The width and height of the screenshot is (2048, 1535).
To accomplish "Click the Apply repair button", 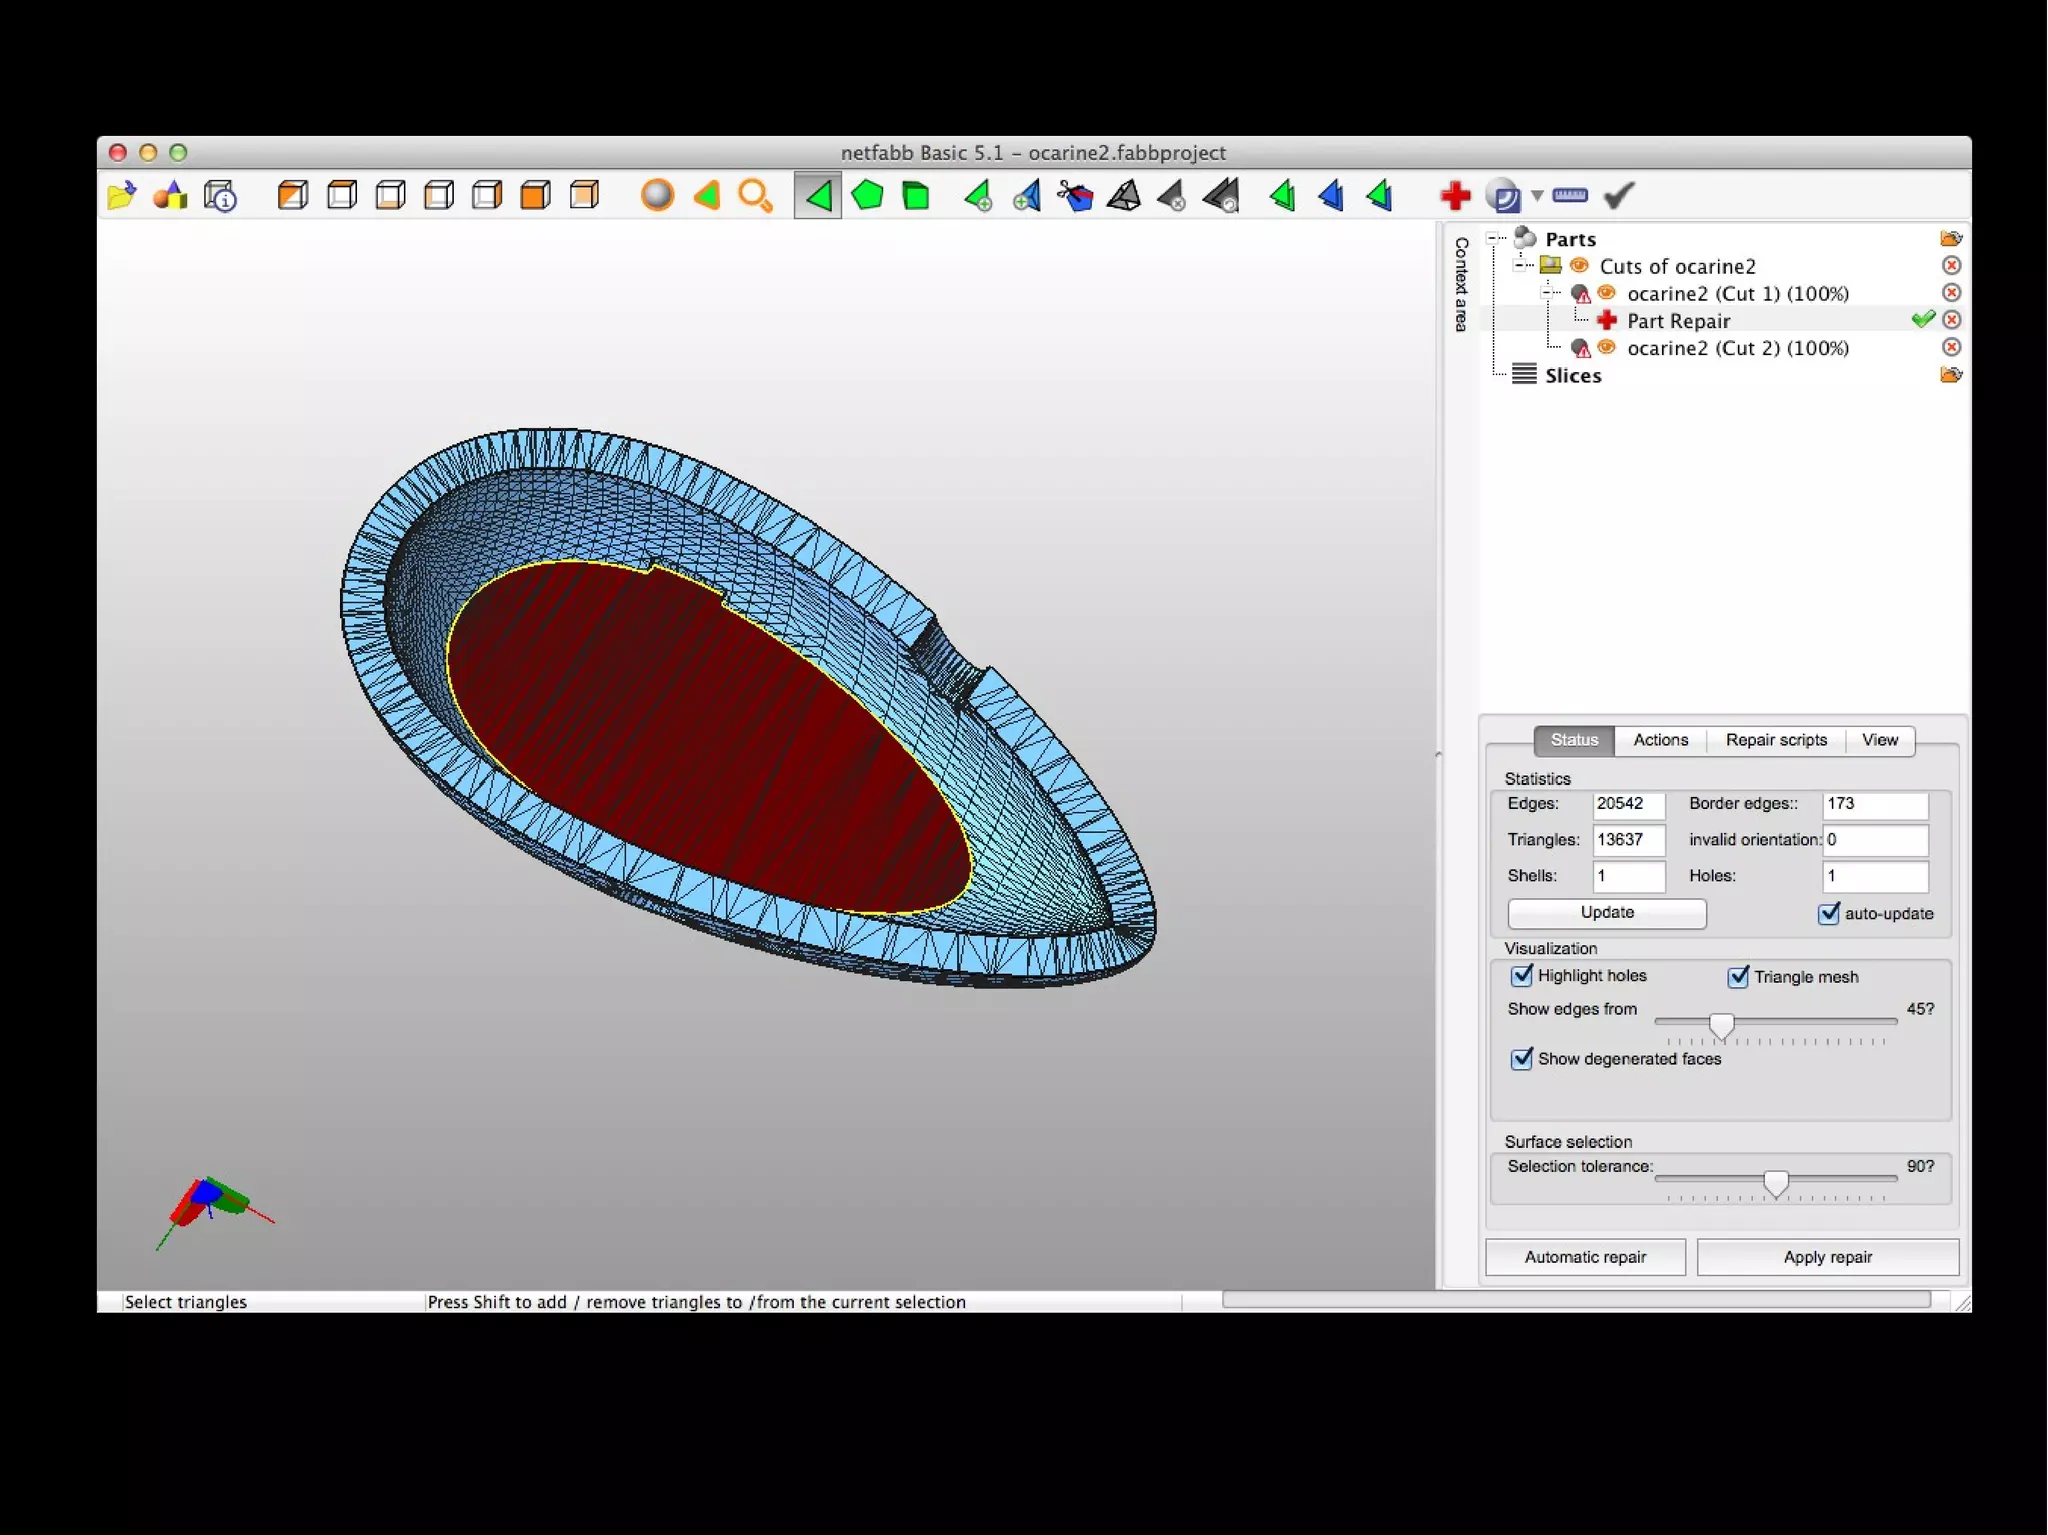I will click(x=1827, y=1257).
